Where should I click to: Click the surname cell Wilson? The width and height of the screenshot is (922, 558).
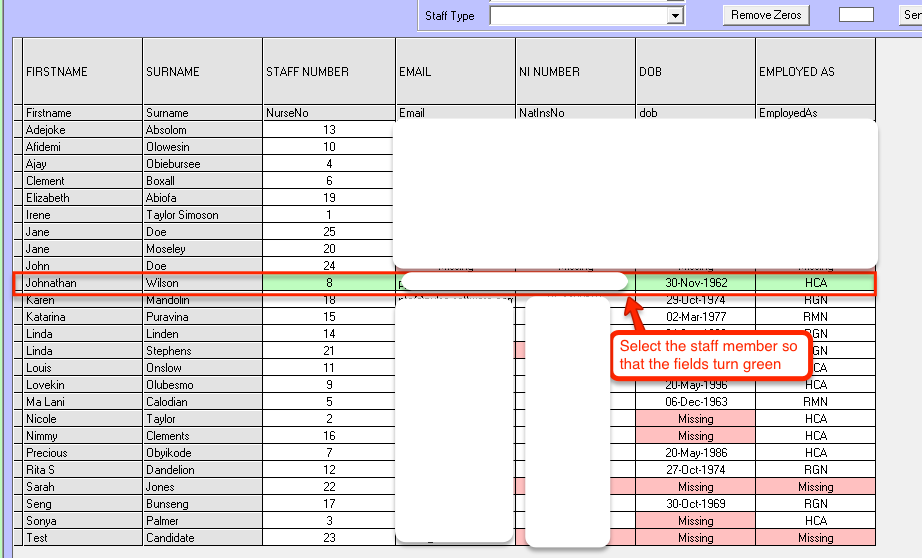coord(203,283)
